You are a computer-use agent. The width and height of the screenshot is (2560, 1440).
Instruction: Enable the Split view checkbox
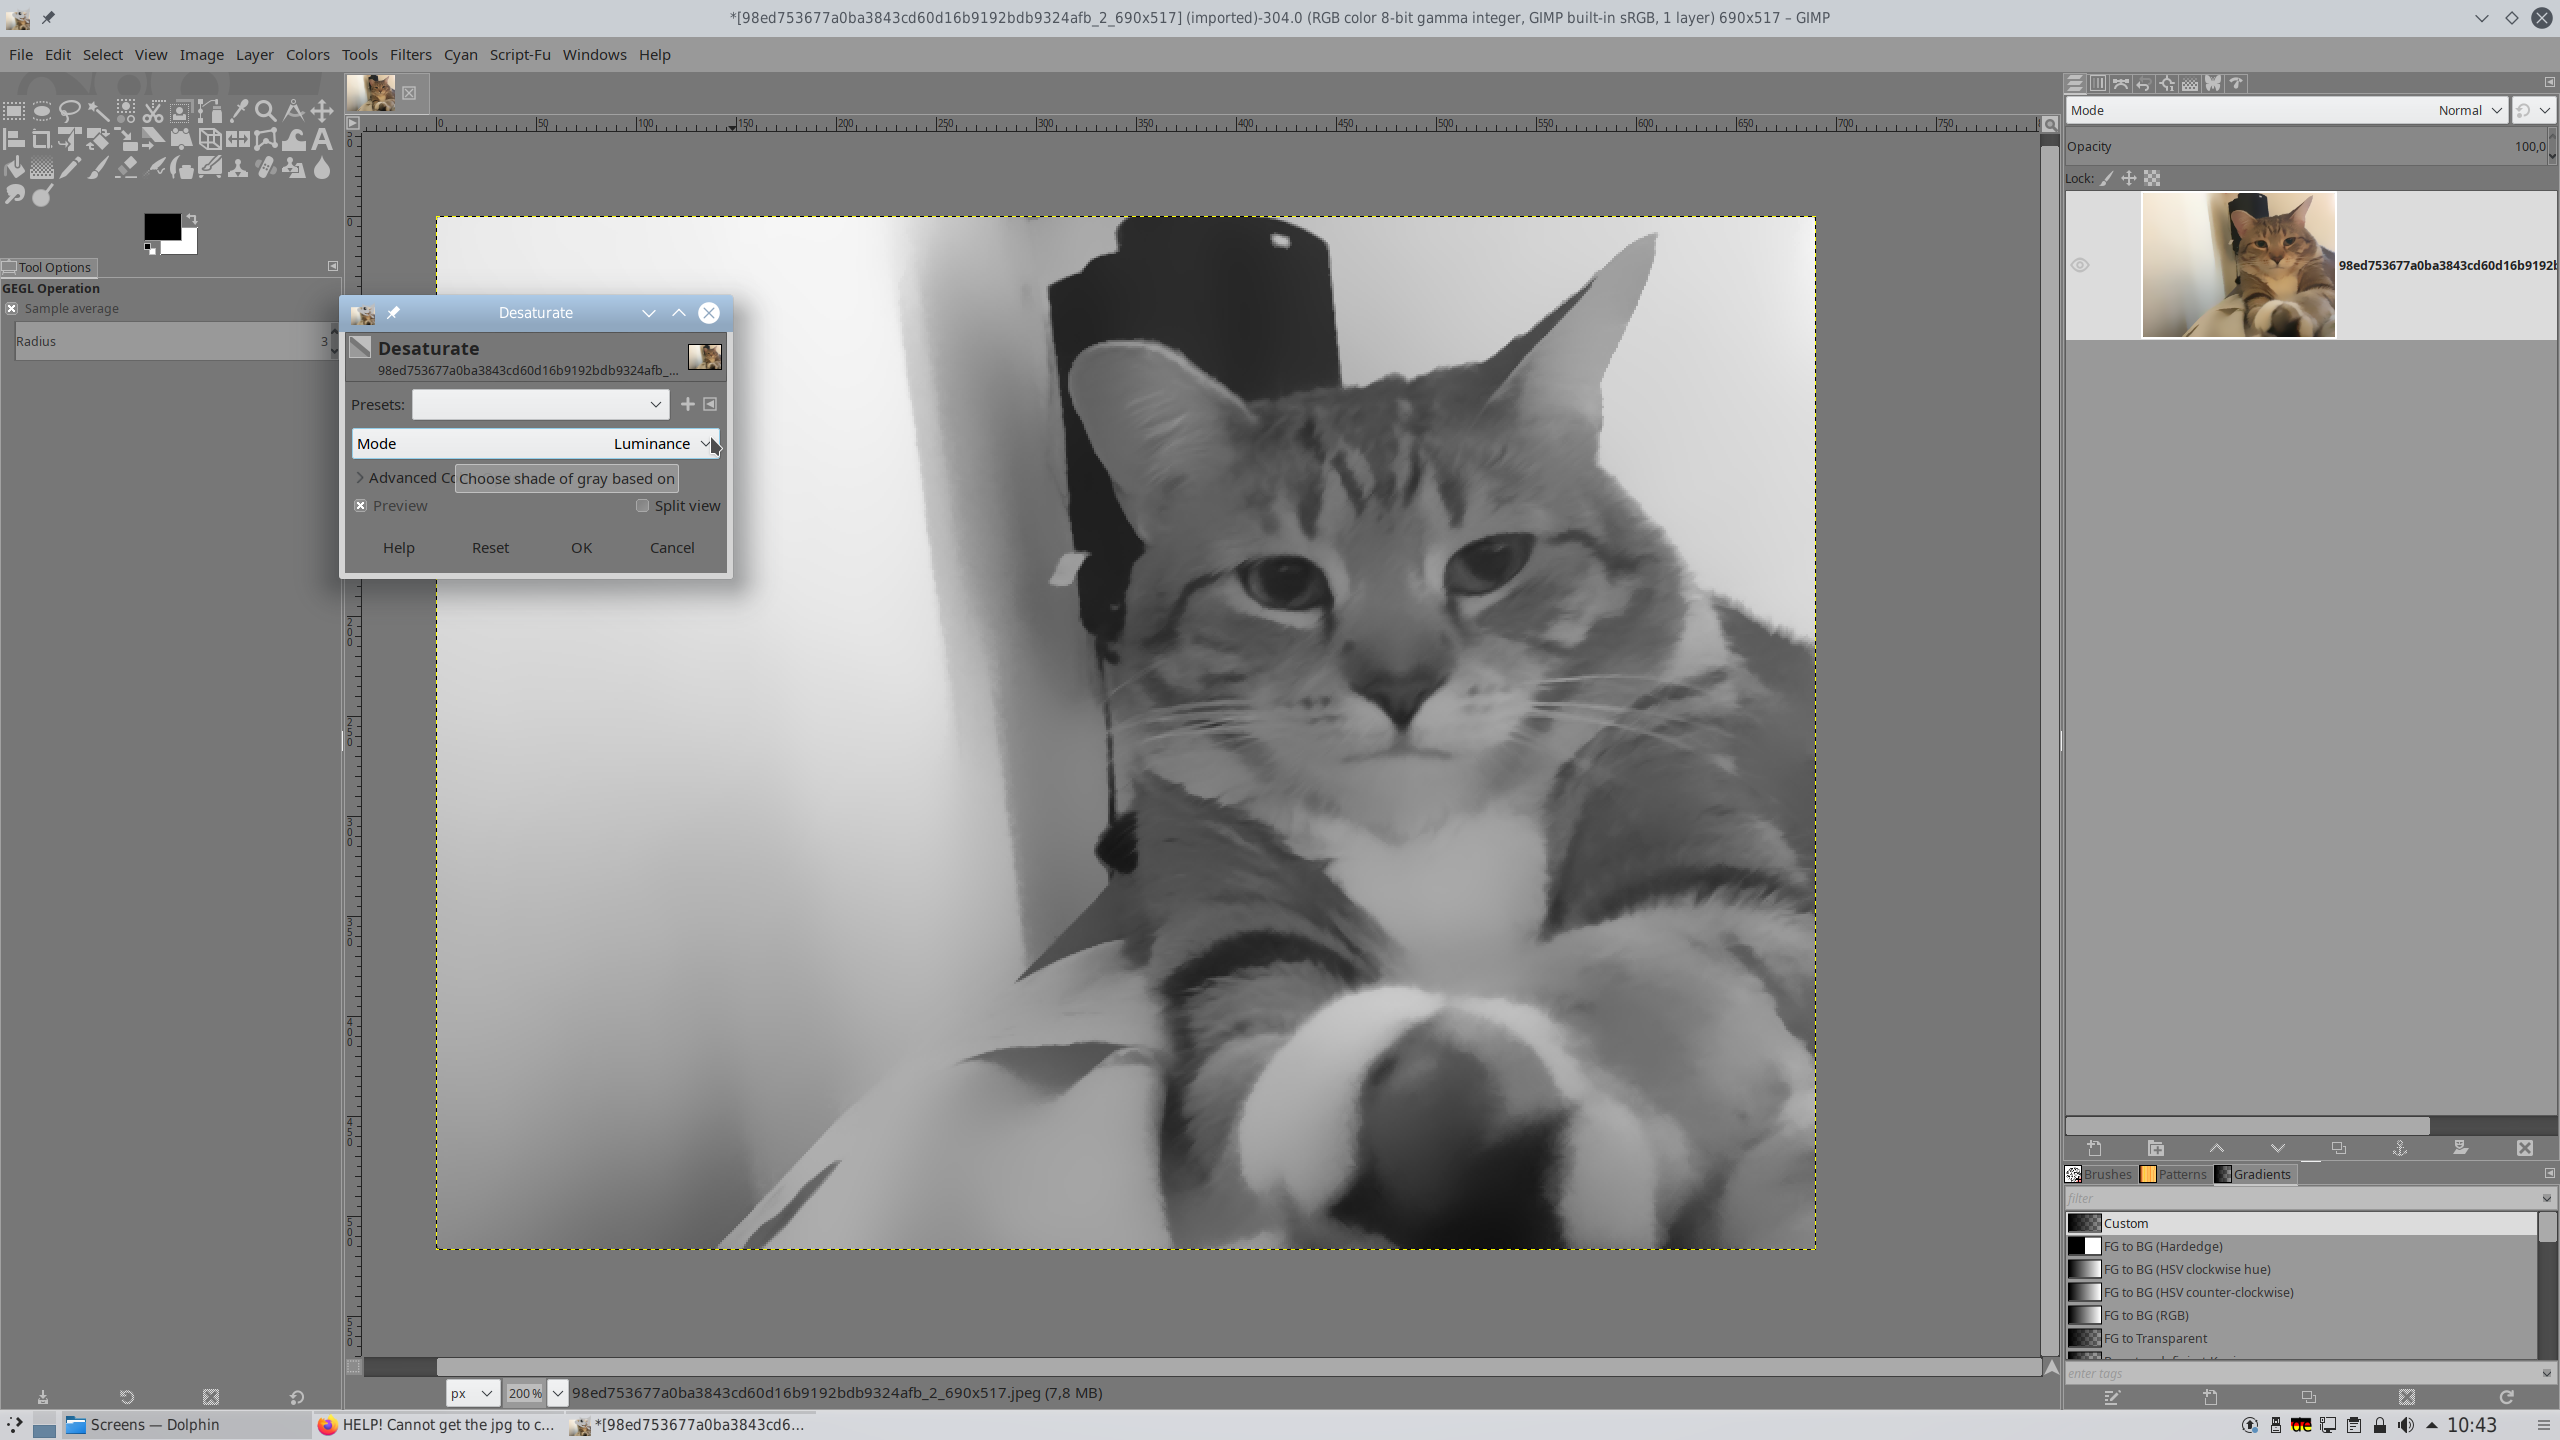pyautogui.click(x=643, y=506)
